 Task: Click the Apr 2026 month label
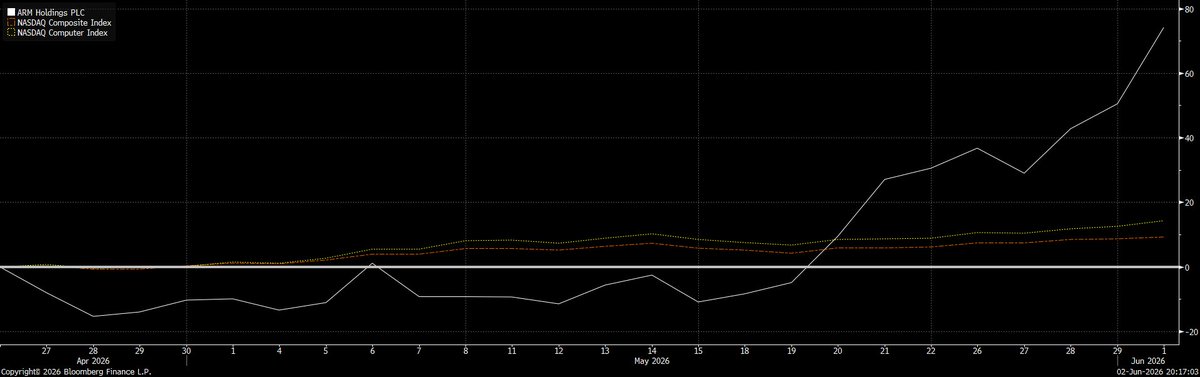pyautogui.click(x=93, y=360)
